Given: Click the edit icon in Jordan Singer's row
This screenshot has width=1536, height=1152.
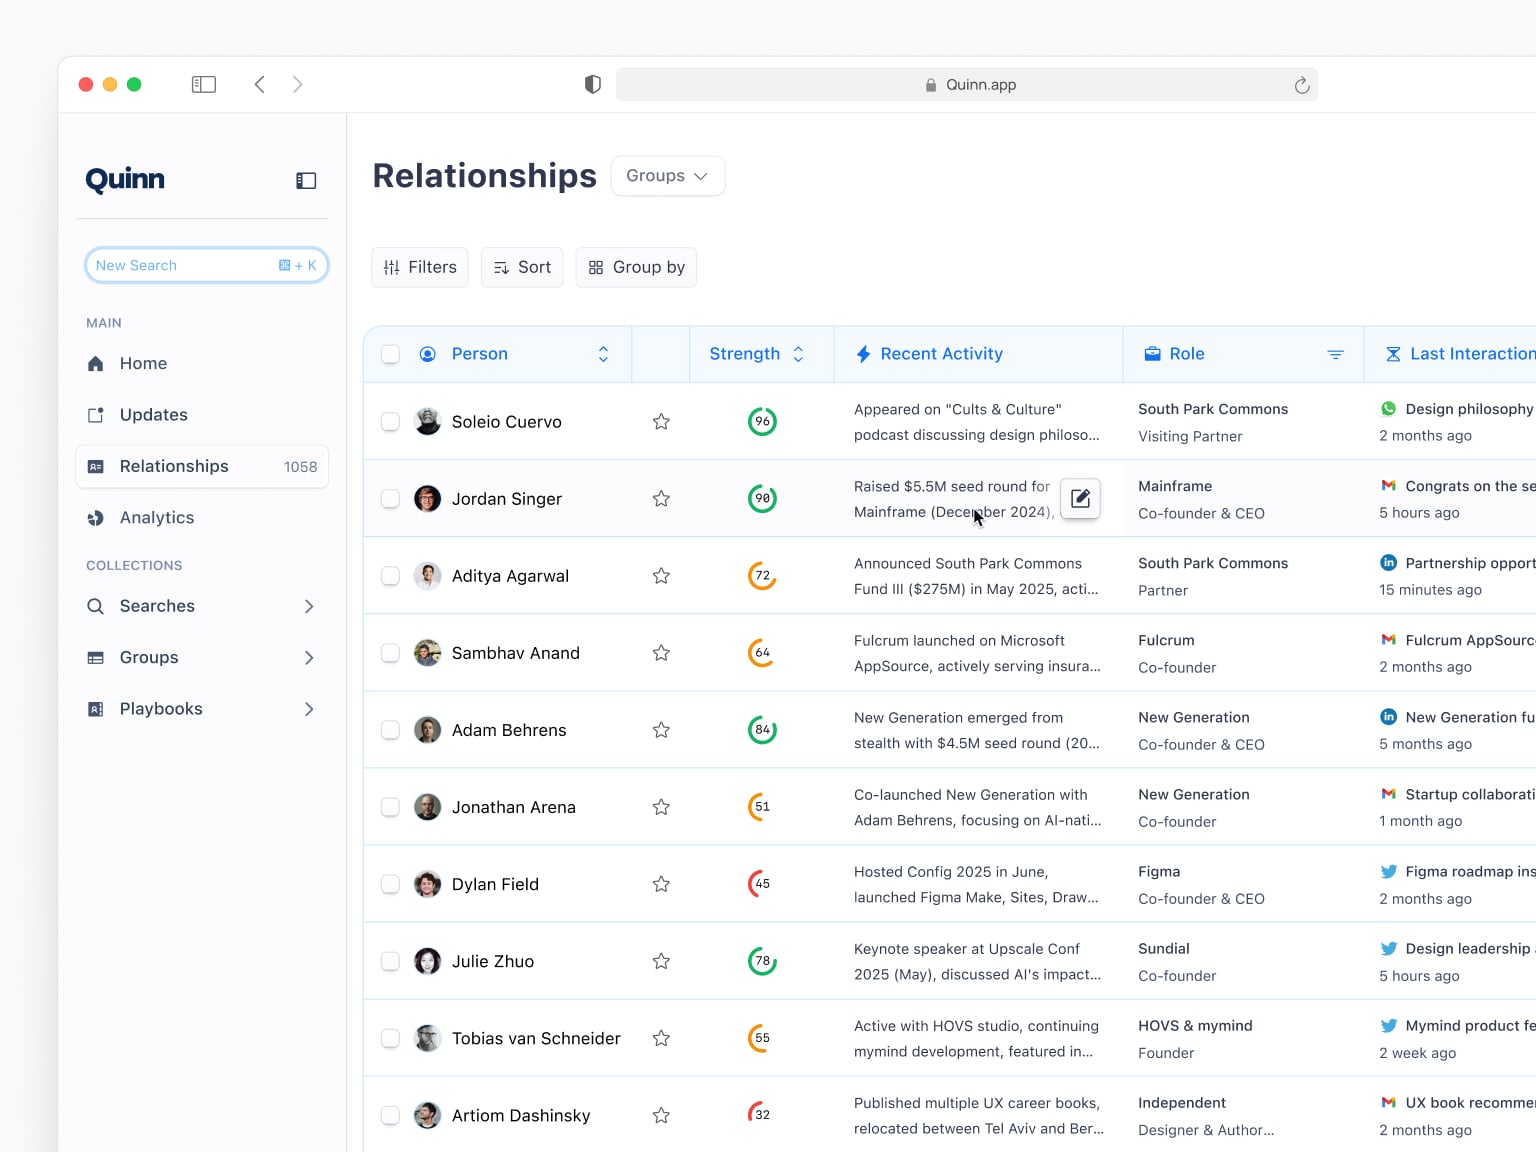Looking at the screenshot, I should pyautogui.click(x=1080, y=498).
